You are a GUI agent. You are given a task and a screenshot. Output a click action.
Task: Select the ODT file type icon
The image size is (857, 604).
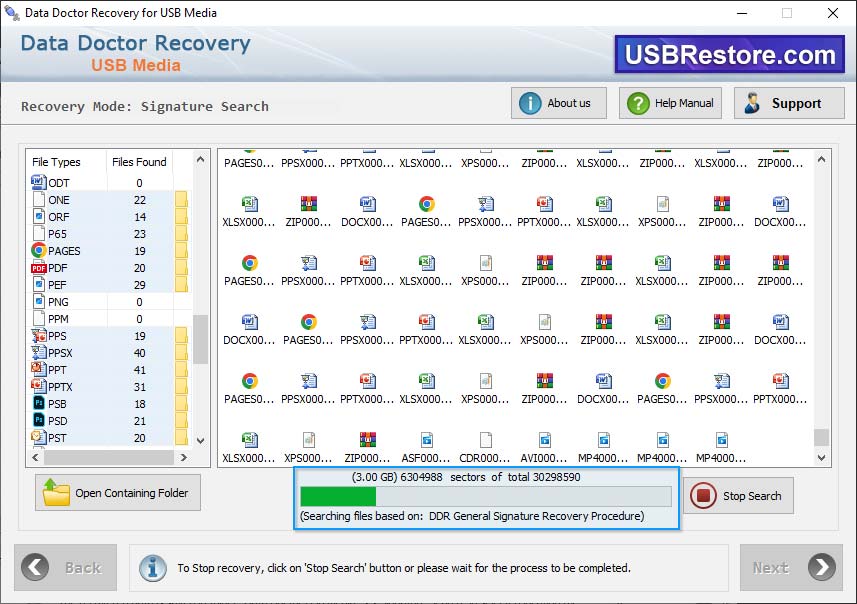[x=38, y=182]
